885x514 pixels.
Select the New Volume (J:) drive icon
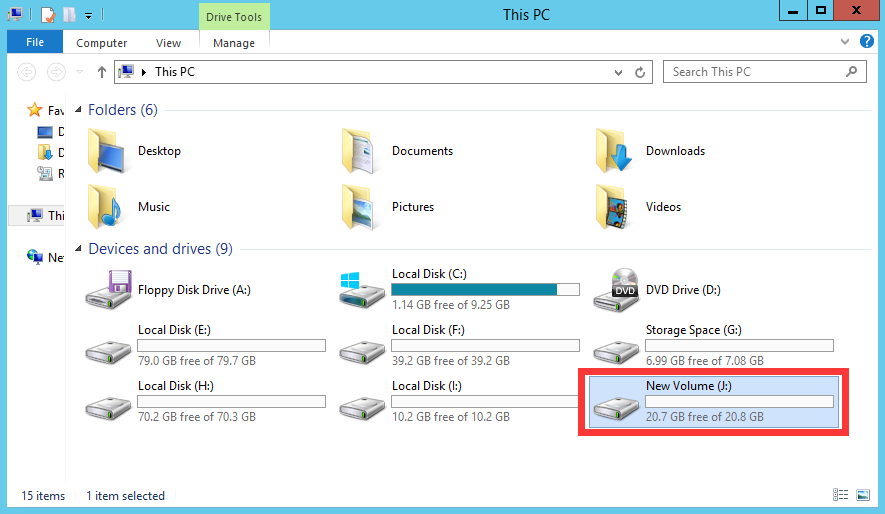point(616,407)
